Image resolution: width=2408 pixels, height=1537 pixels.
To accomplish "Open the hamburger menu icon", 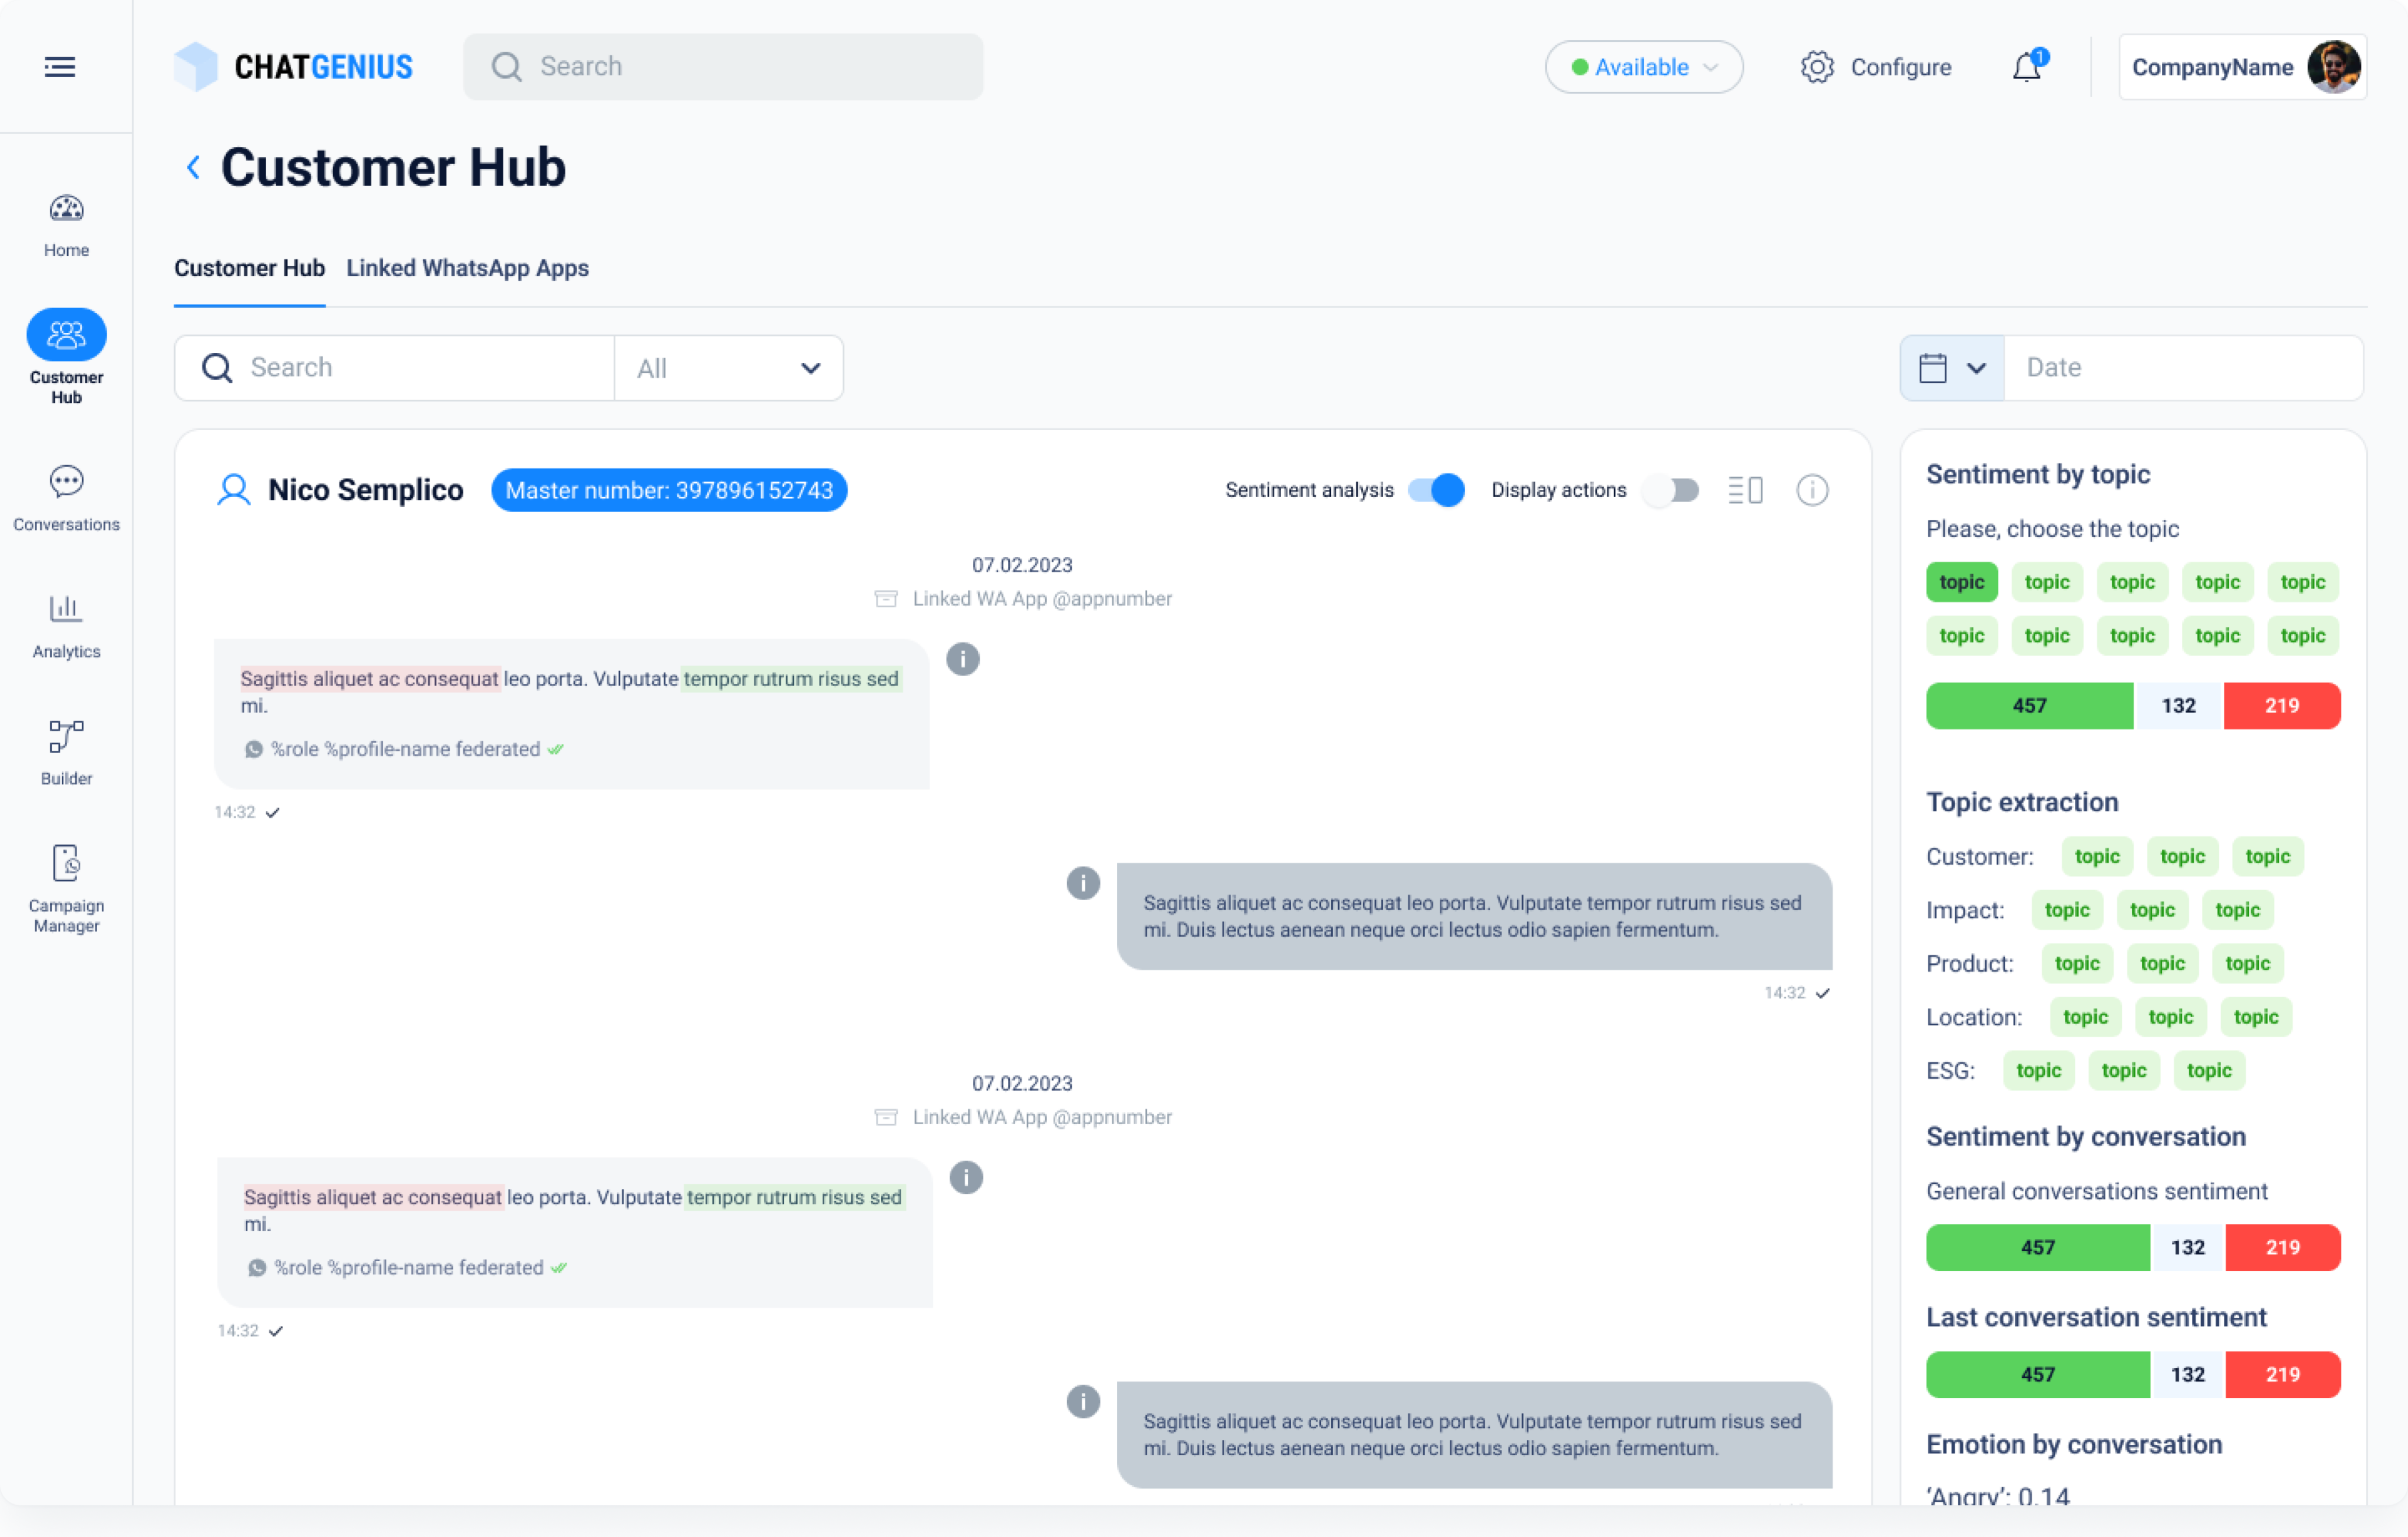I will coord(60,67).
